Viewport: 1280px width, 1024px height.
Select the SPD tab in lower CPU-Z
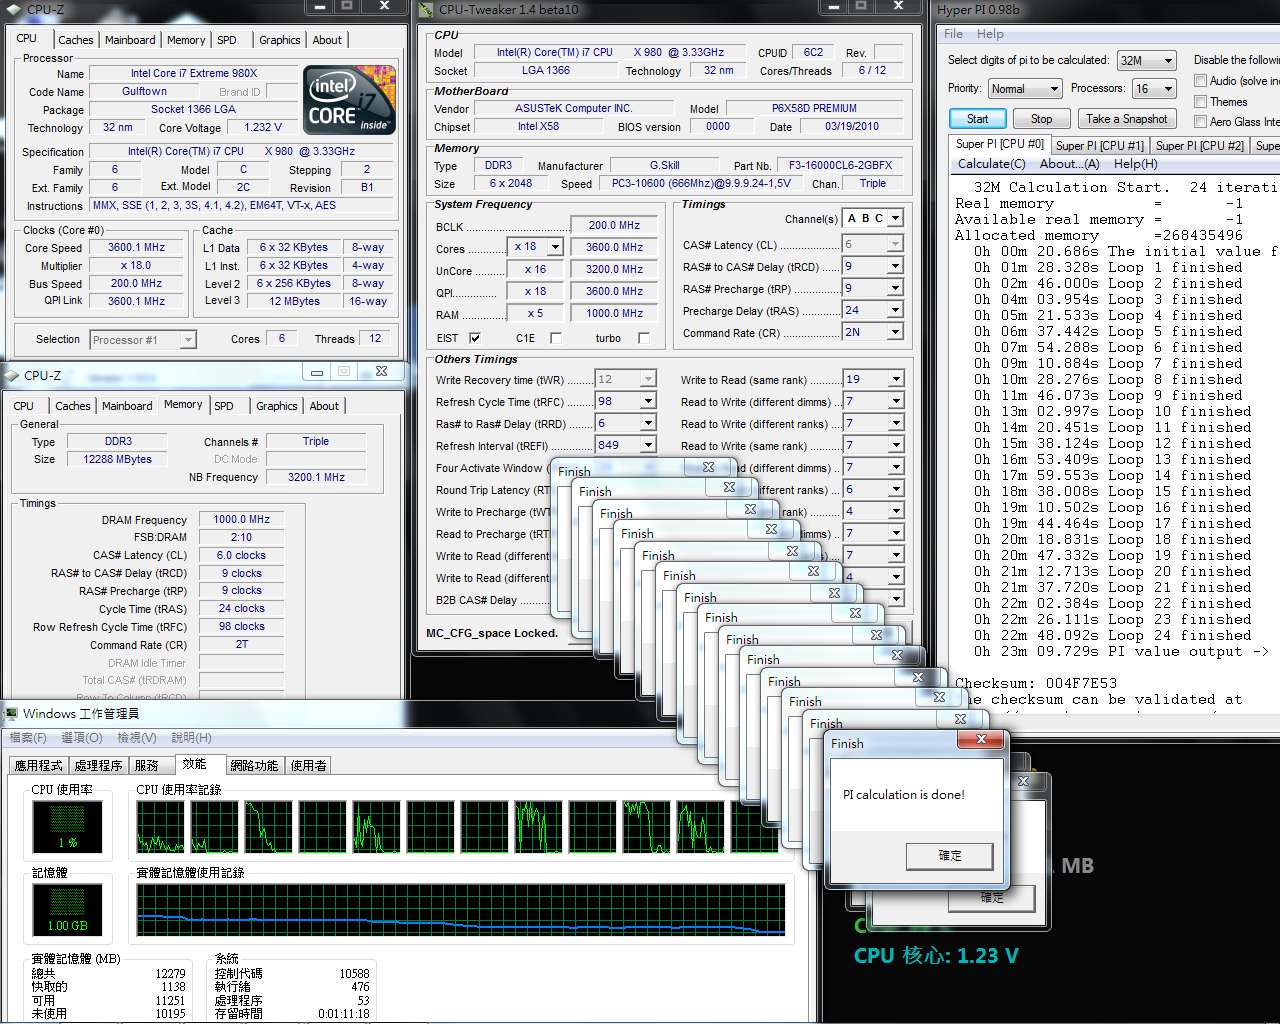tap(224, 406)
